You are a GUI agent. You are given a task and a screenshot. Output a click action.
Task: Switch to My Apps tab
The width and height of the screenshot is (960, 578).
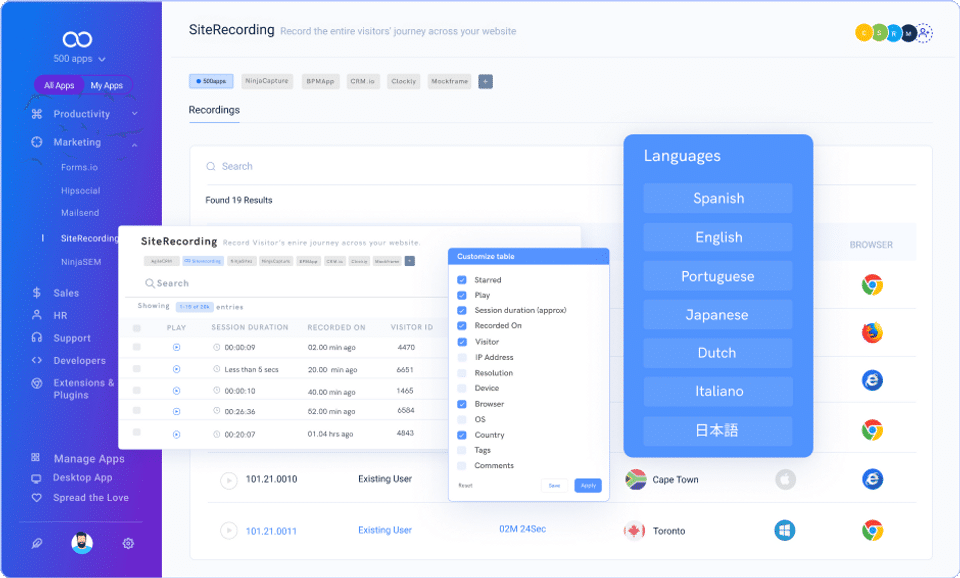coord(107,85)
